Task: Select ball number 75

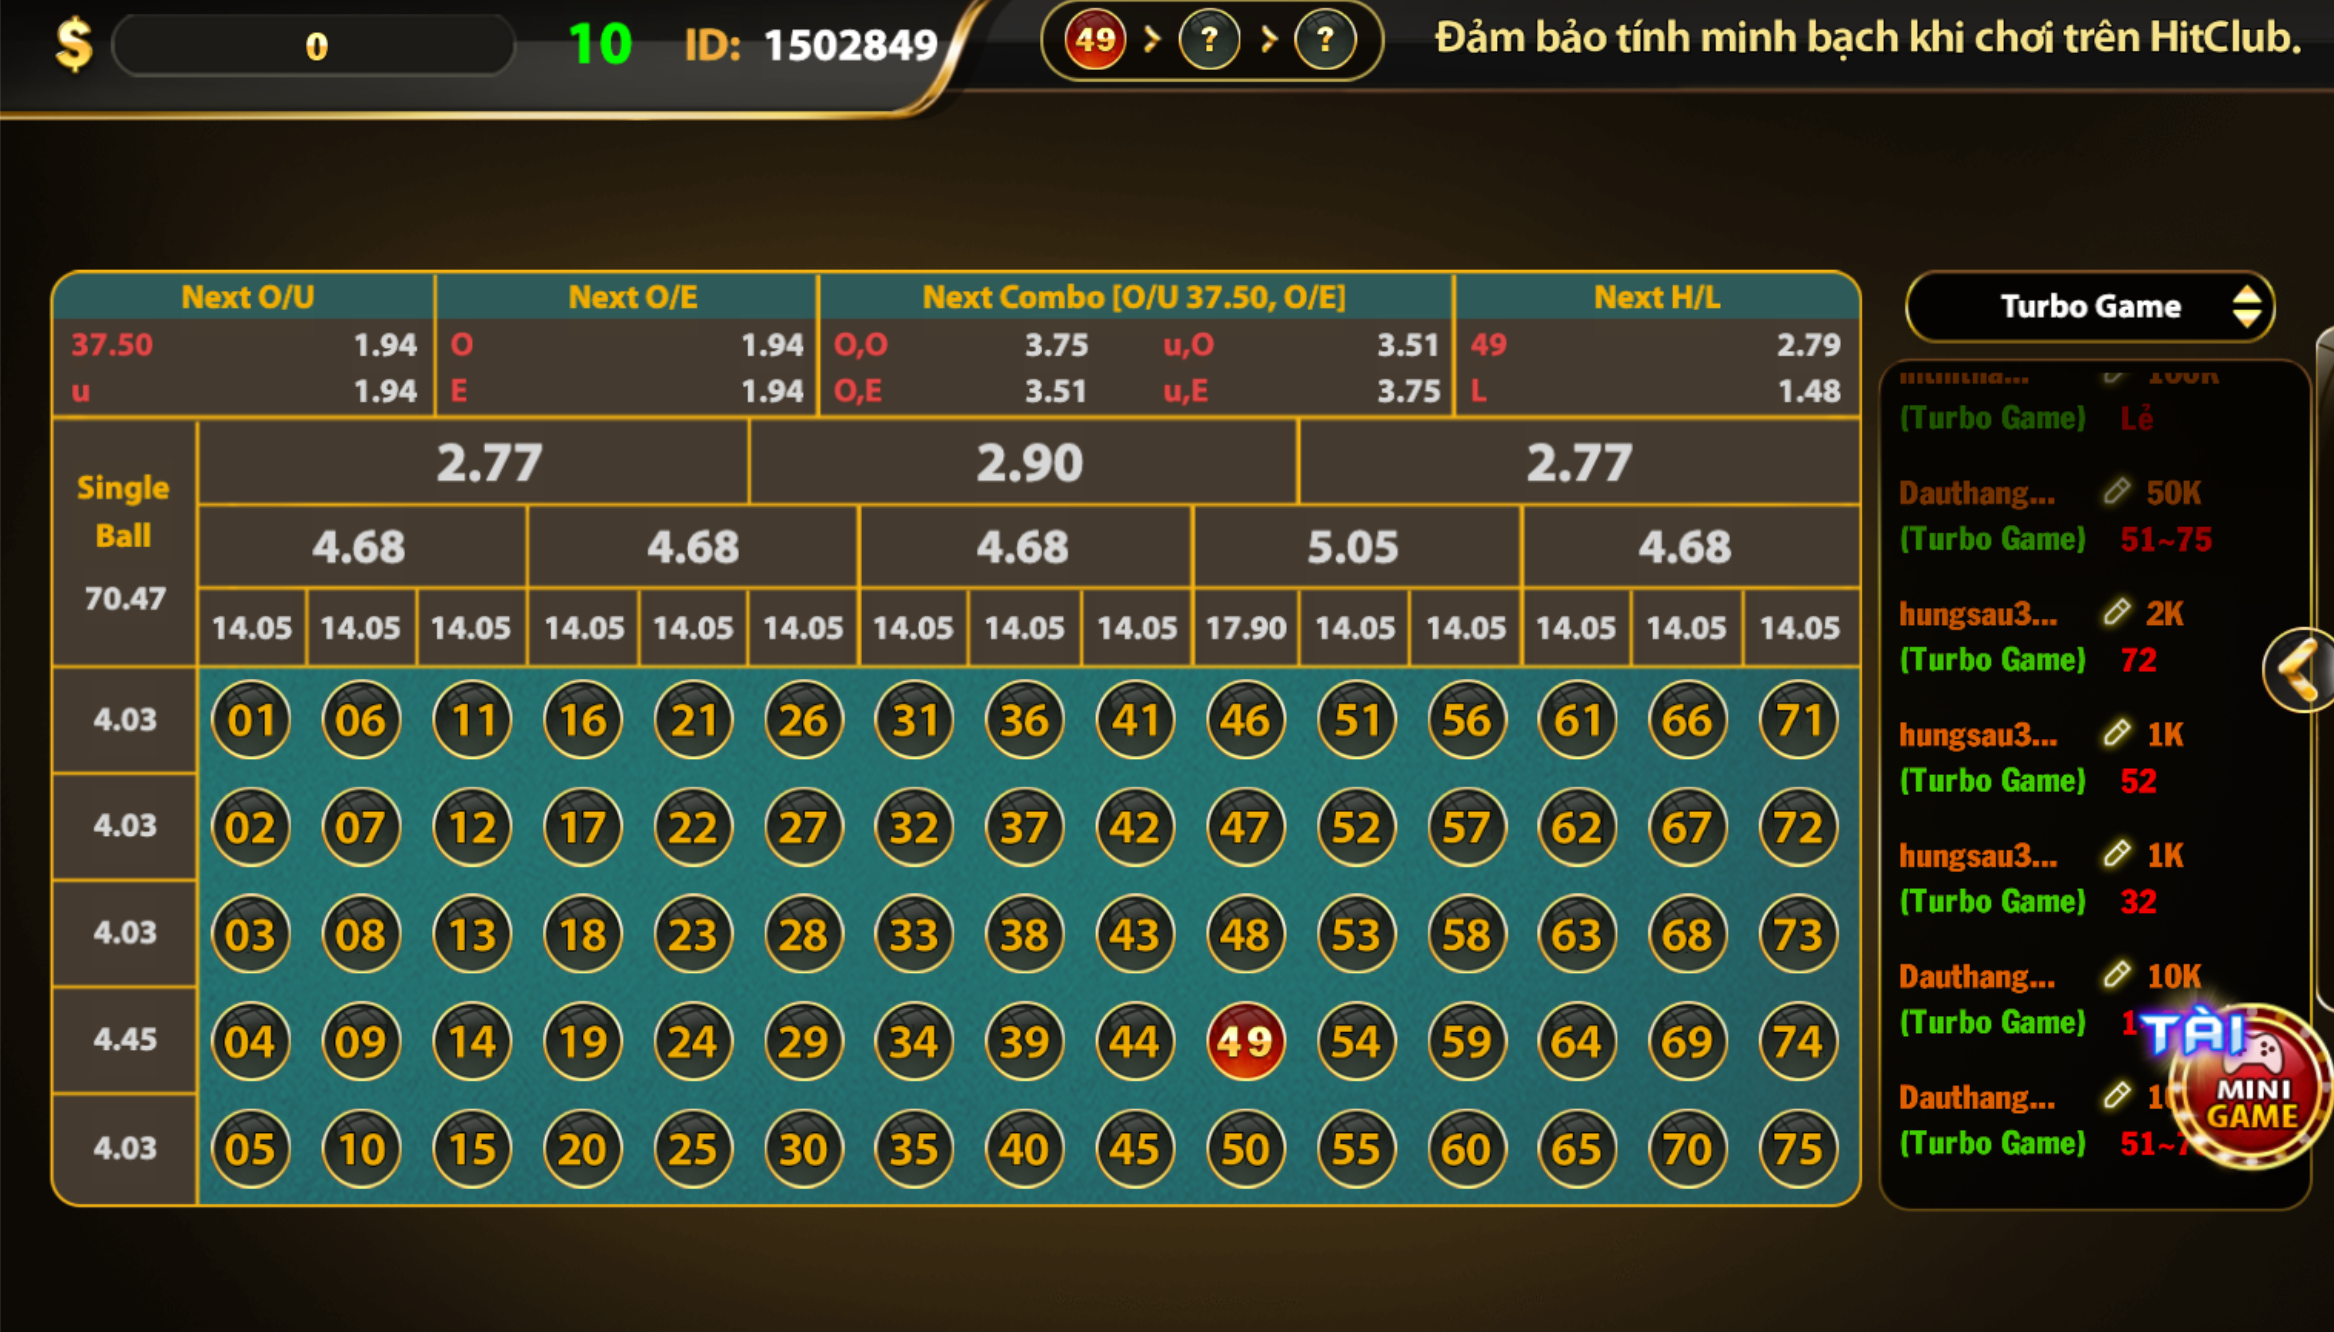Action: [1797, 1149]
